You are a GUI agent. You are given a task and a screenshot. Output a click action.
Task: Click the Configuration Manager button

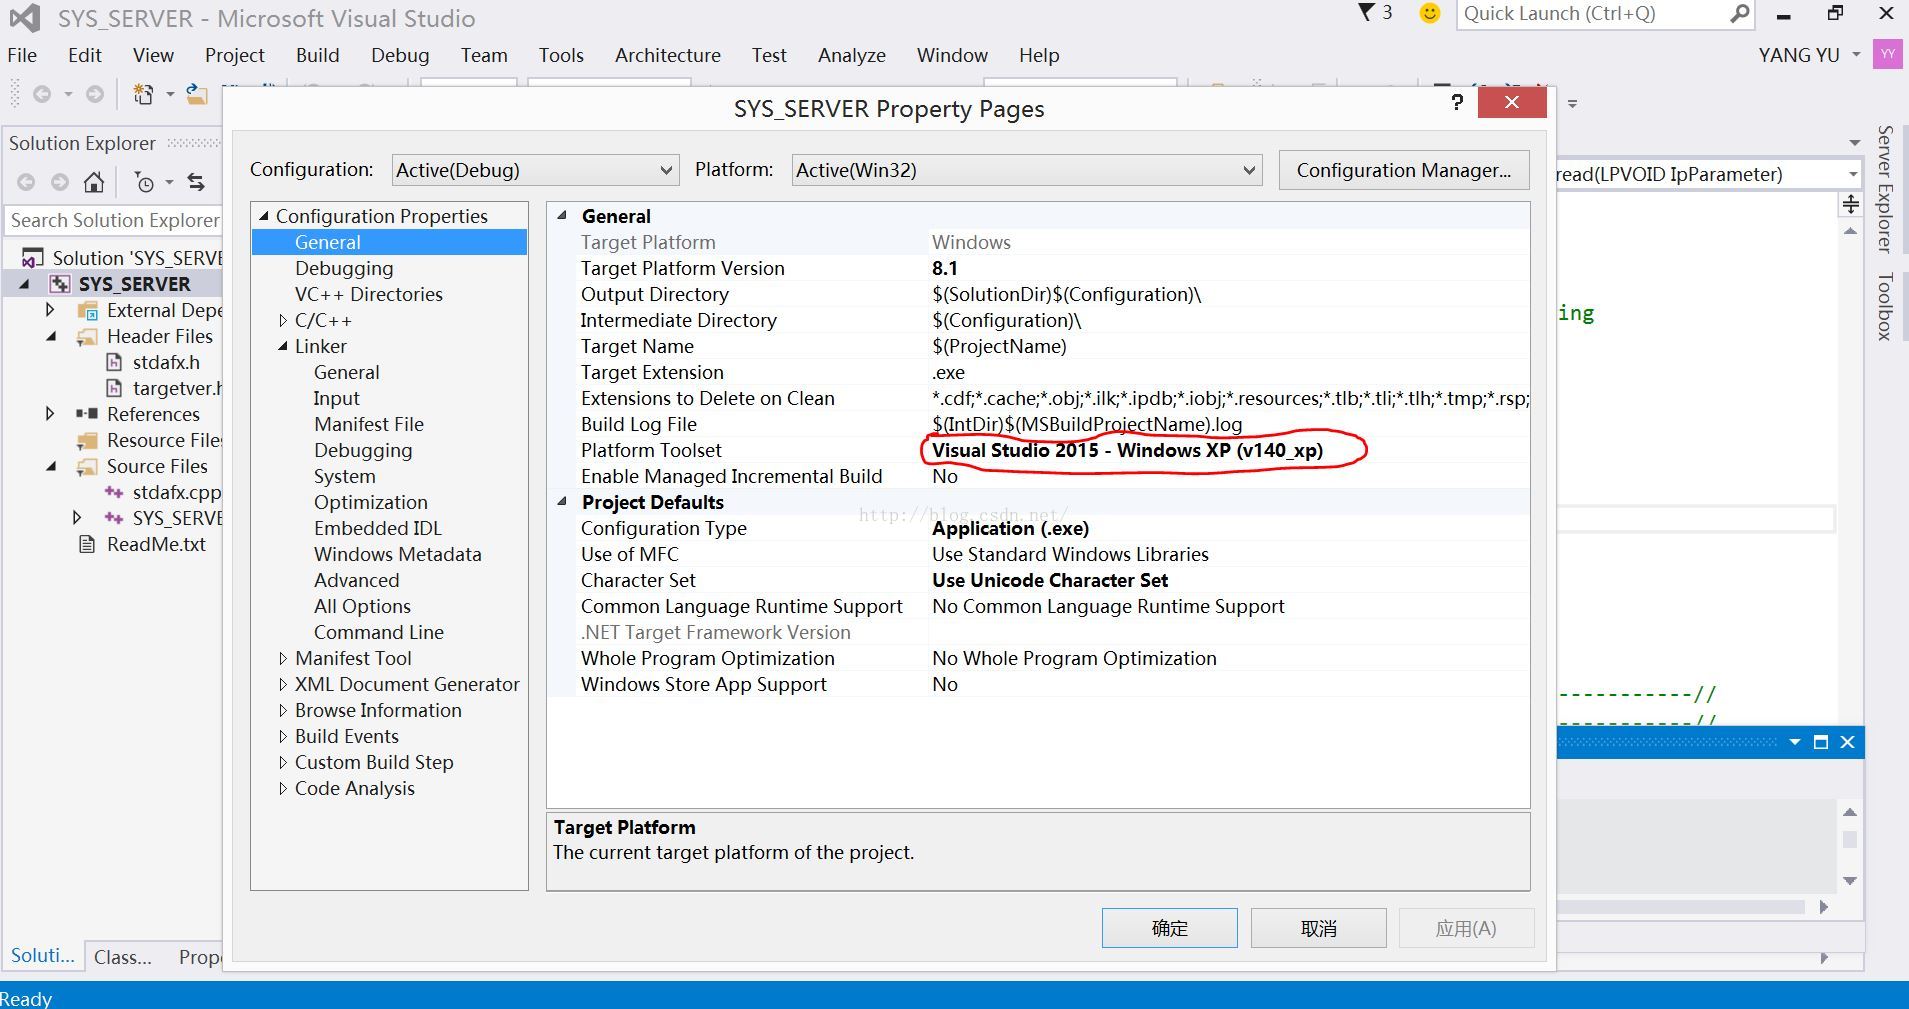click(x=1404, y=170)
